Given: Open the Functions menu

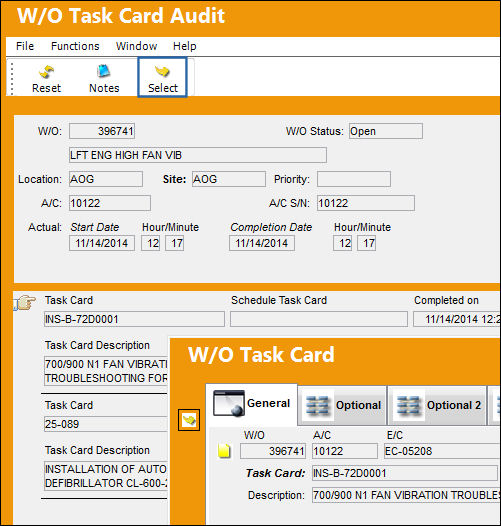Looking at the screenshot, I should (75, 46).
